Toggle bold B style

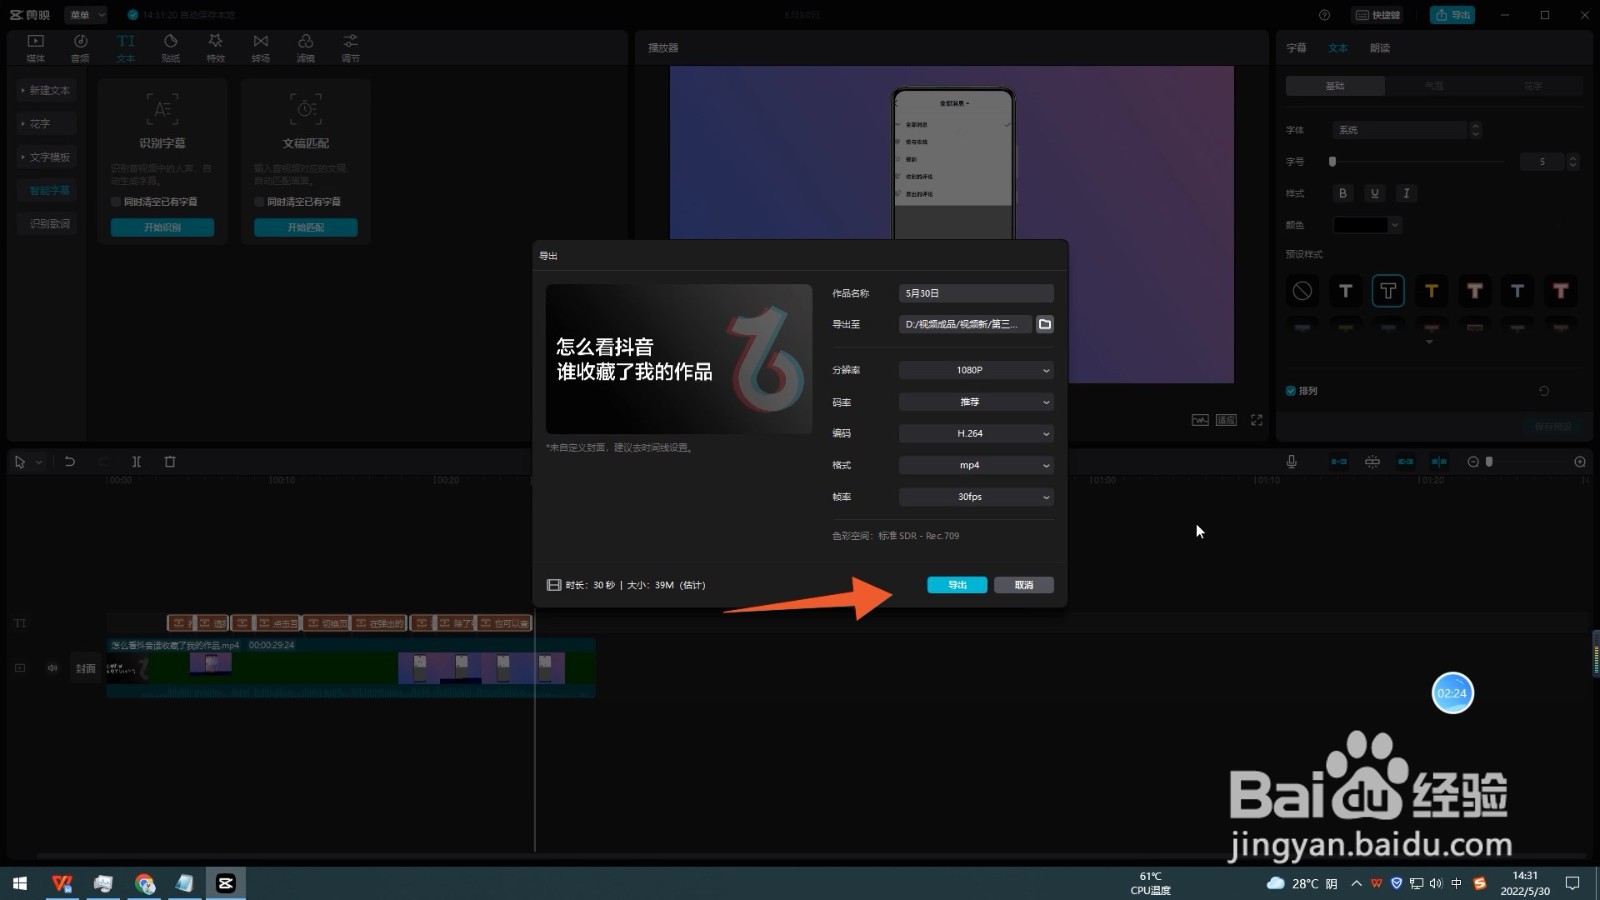[1343, 193]
